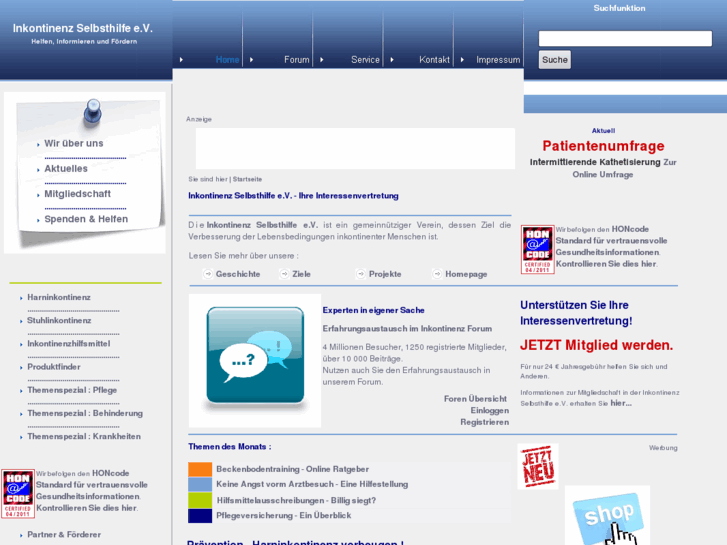Click the HONcode badge in right column
This screenshot has height=545, width=727.
click(x=537, y=250)
